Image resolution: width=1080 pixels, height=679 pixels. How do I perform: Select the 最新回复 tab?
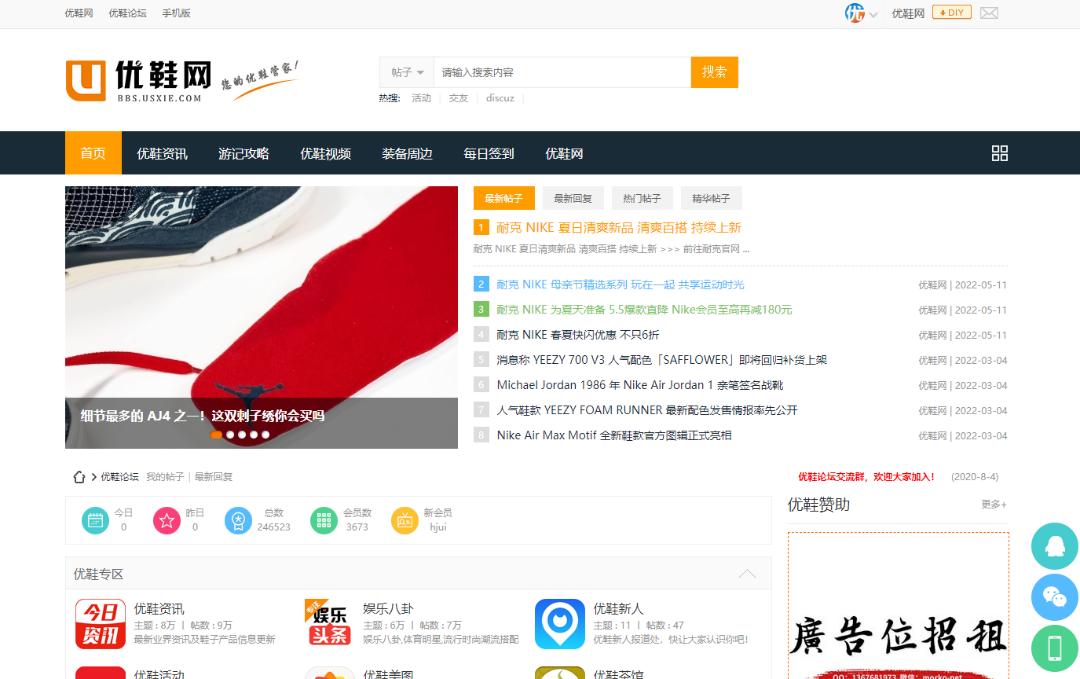573,198
